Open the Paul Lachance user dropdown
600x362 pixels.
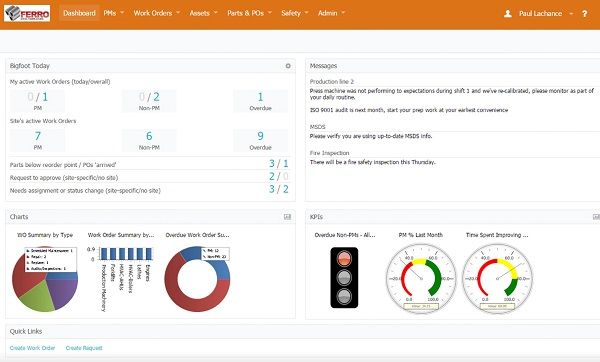point(546,14)
